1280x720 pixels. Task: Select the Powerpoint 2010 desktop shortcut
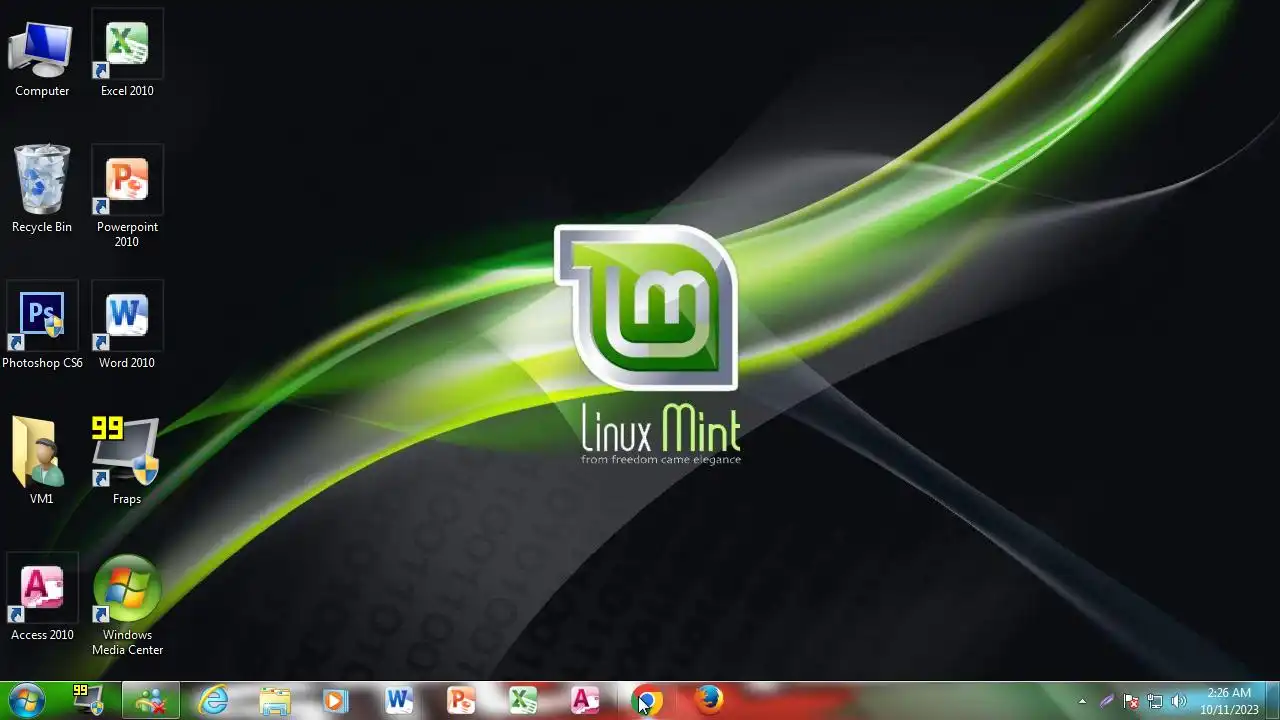point(127,198)
